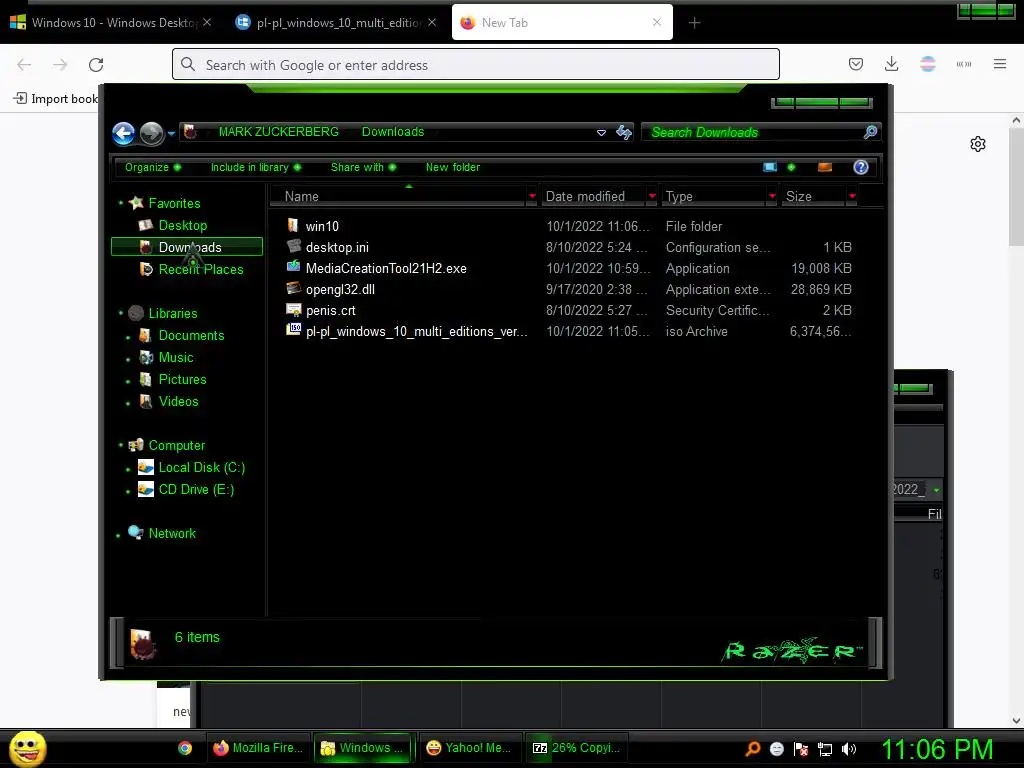Open the 26% Copying taskbar button
Image resolution: width=1024 pixels, height=768 pixels.
(x=577, y=748)
